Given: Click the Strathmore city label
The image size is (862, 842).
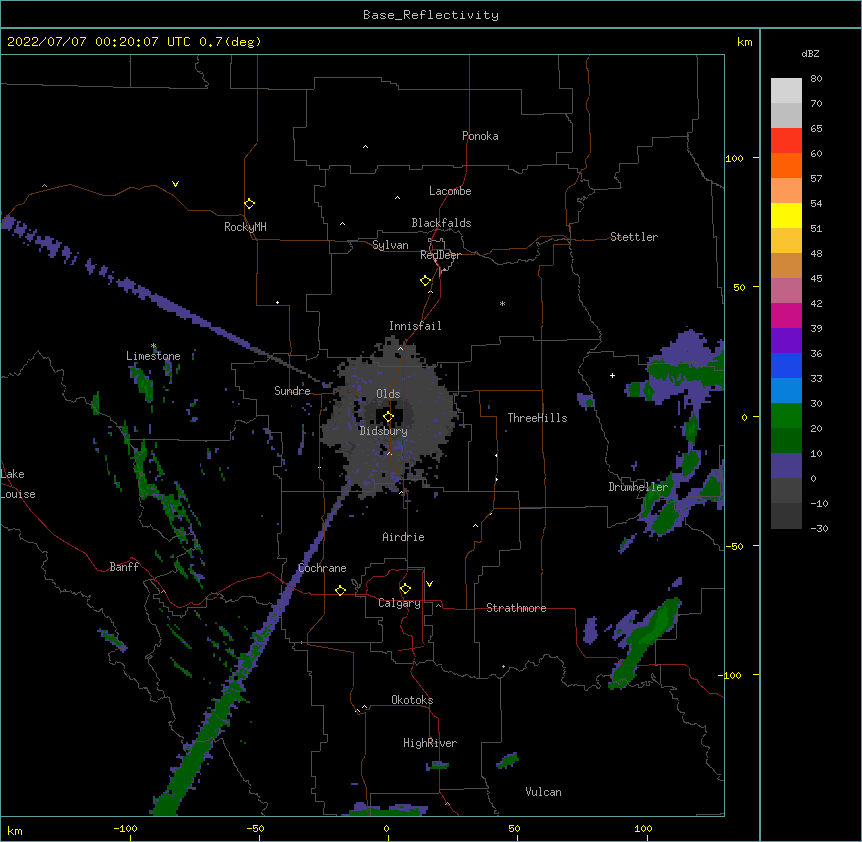Looking at the screenshot, I should 516,608.
